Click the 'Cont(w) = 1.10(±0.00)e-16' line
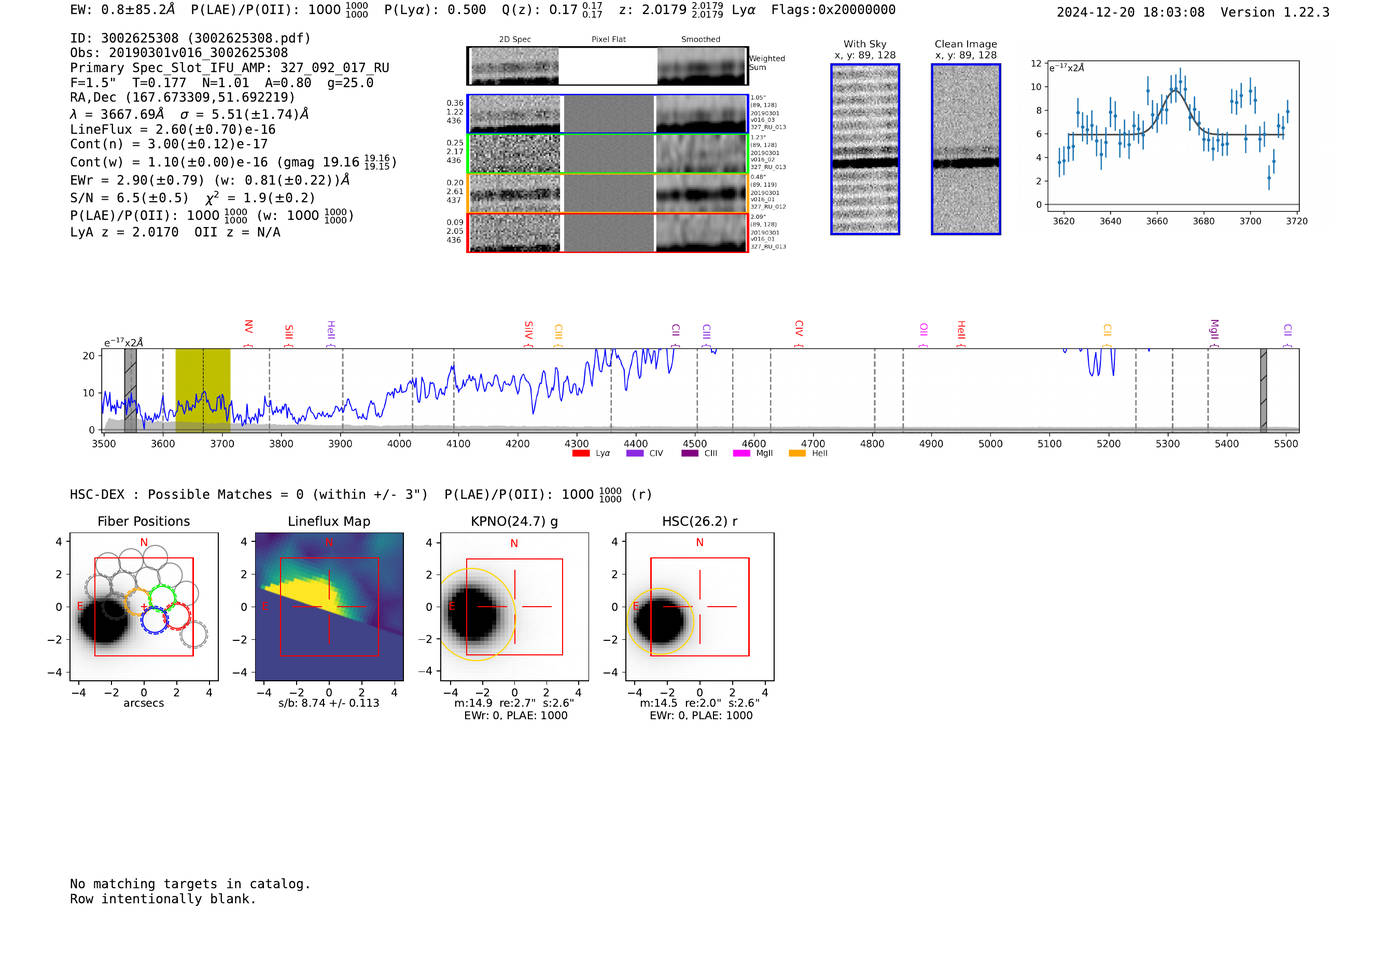Screen dimensions: 1400x953 (233, 161)
